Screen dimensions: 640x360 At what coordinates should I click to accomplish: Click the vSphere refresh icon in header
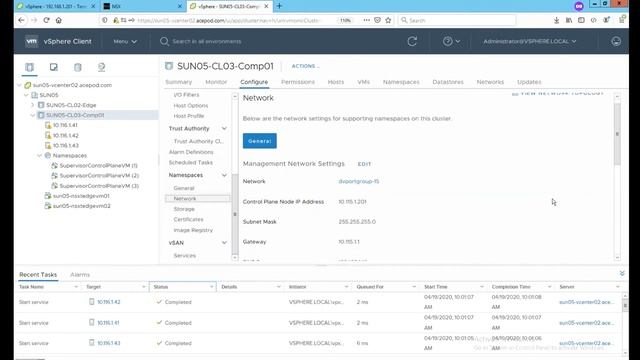click(412, 41)
